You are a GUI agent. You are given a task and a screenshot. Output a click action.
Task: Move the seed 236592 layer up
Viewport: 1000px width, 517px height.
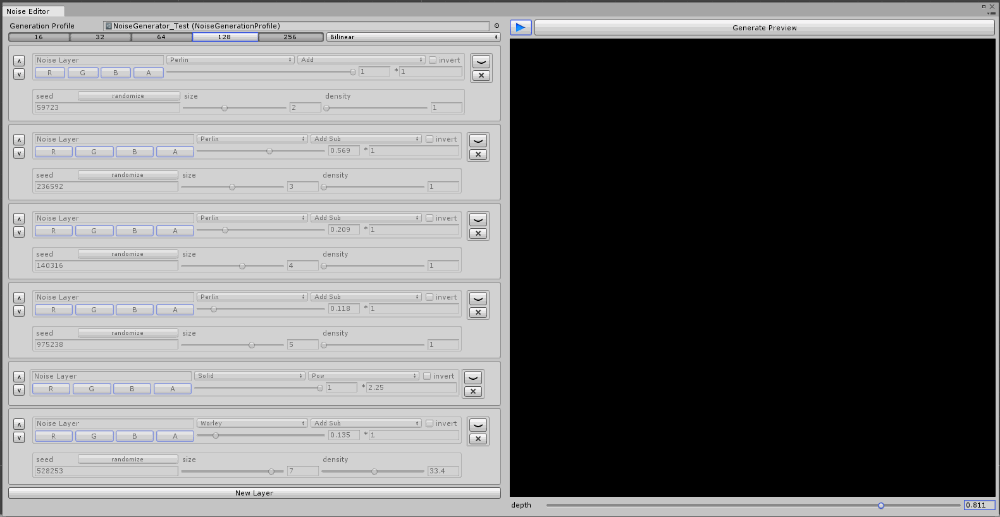[19, 140]
